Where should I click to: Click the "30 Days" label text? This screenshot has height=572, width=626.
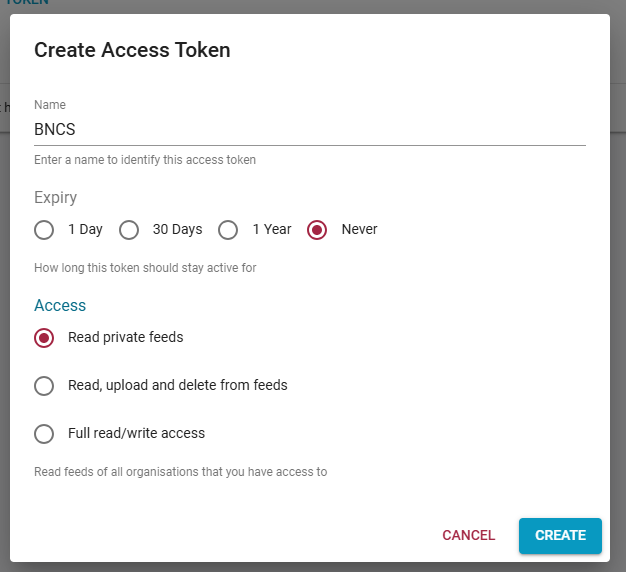pyautogui.click(x=177, y=230)
